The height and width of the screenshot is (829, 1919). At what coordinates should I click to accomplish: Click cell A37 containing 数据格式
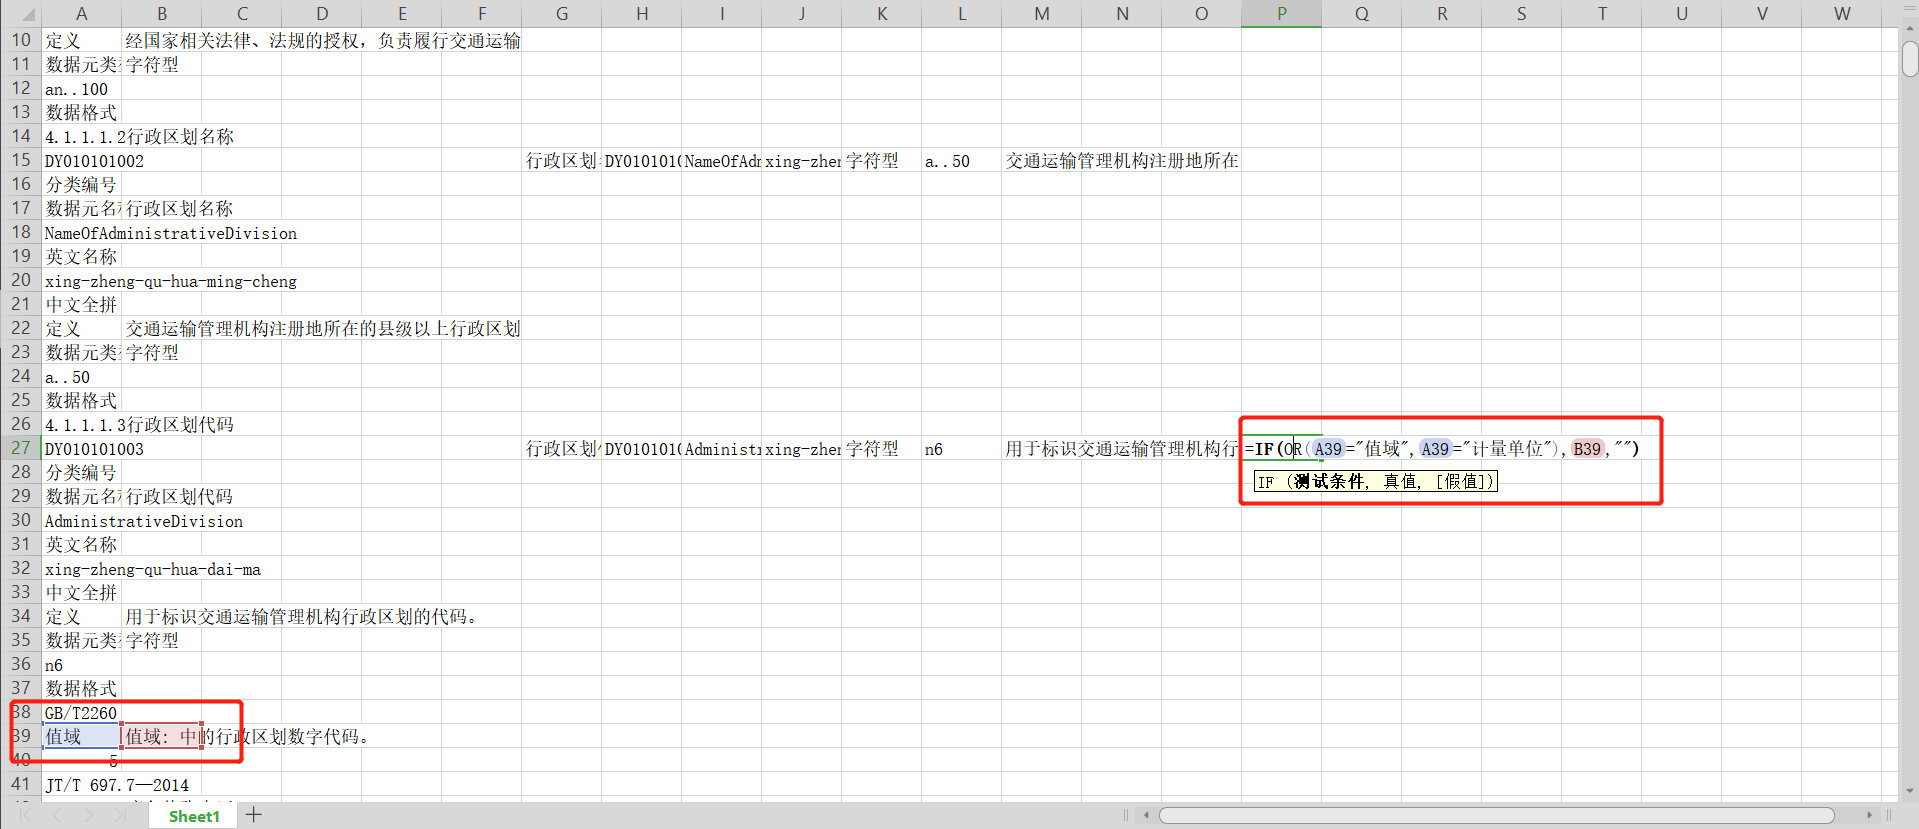point(81,688)
